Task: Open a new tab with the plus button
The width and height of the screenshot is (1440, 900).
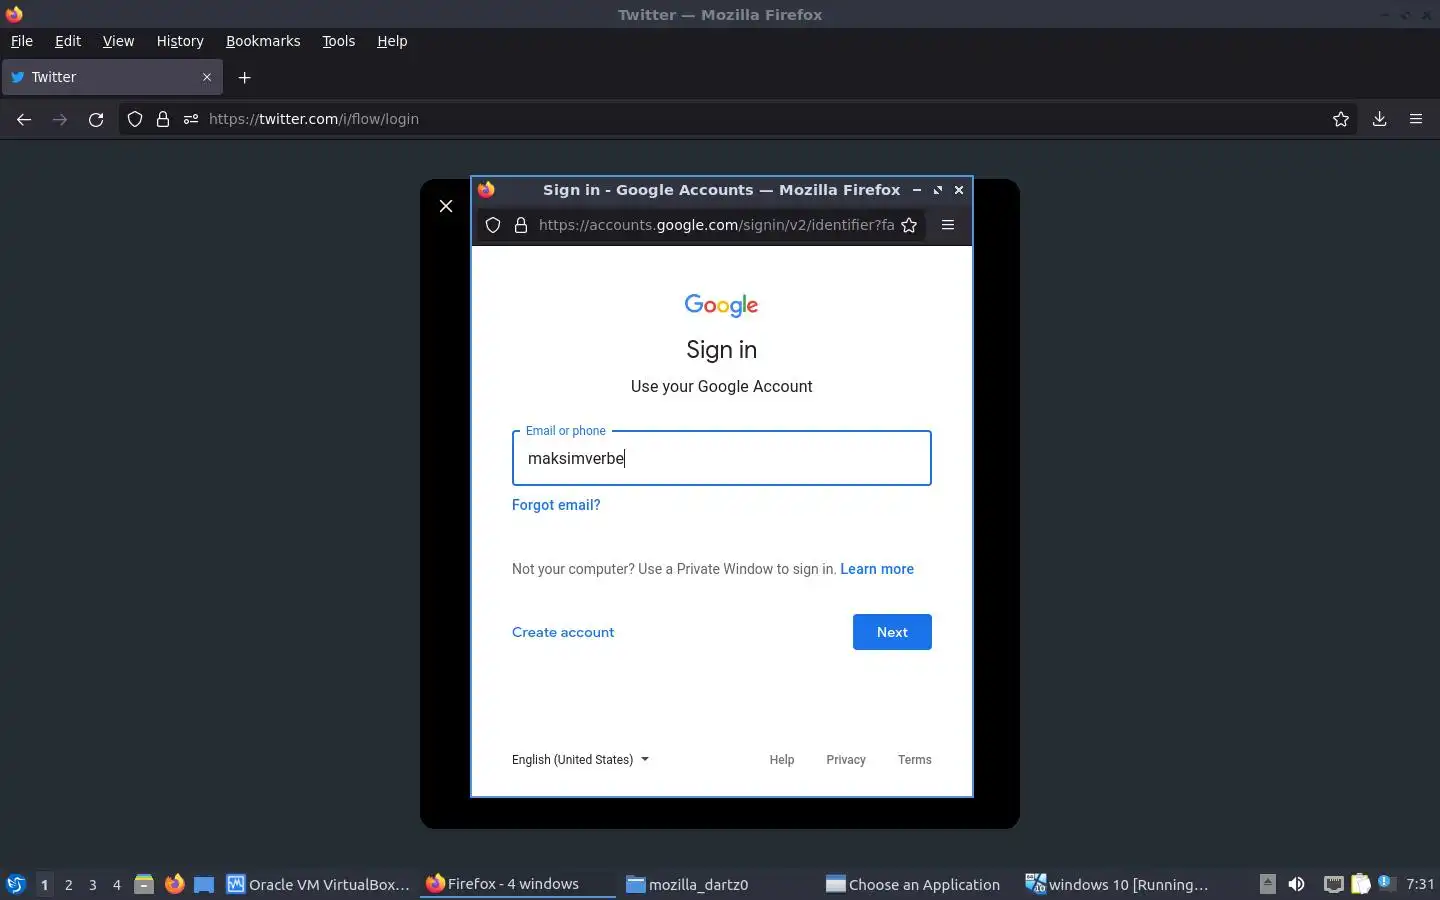Action: coord(244,77)
